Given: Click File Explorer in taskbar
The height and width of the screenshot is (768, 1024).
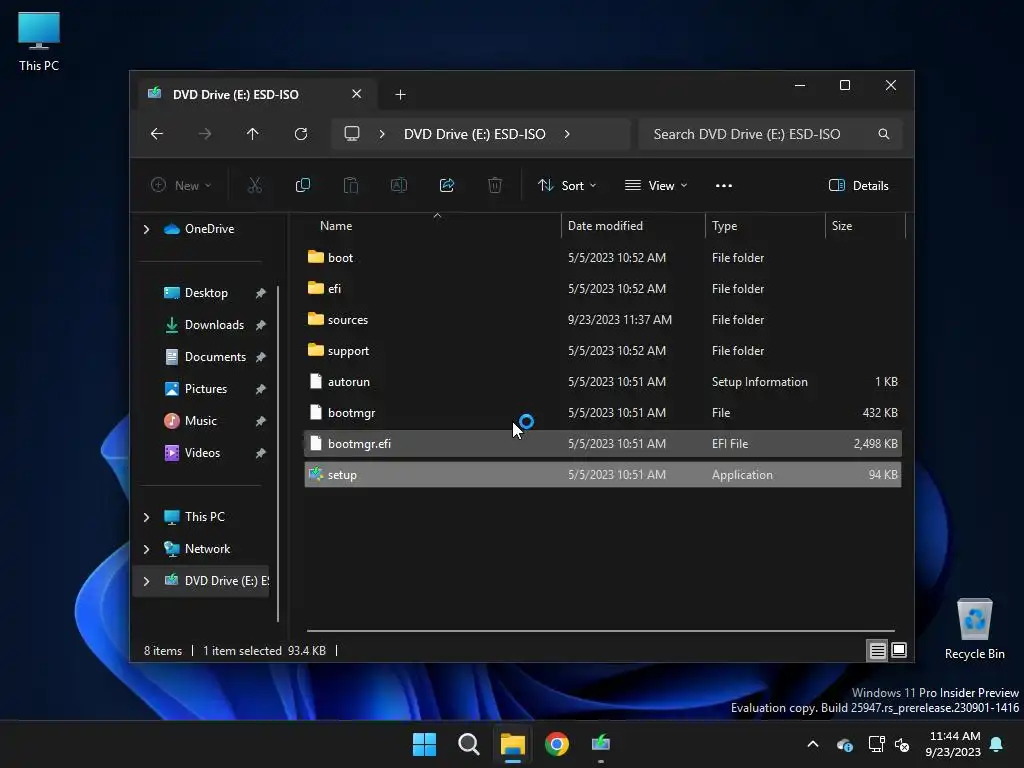Looking at the screenshot, I should (513, 744).
